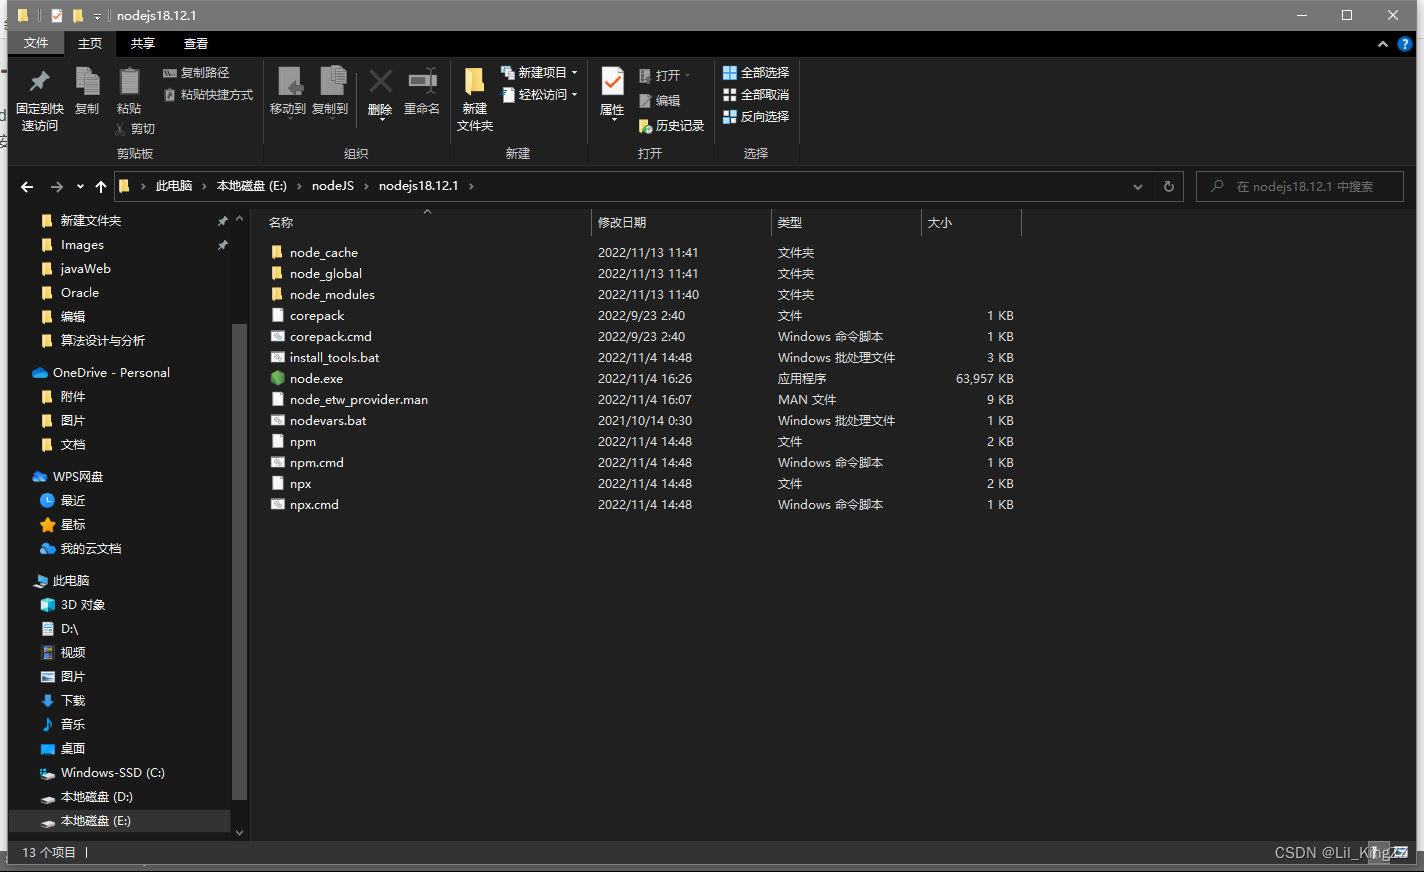Open the blue Help question-mark icon
Screen dimensions: 1424x872
click(1404, 44)
